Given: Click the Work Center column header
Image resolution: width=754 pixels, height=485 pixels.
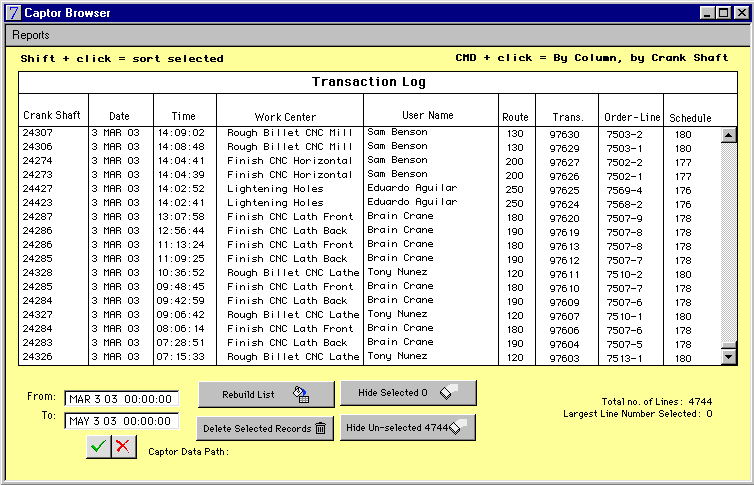Looking at the screenshot, I should [x=285, y=117].
